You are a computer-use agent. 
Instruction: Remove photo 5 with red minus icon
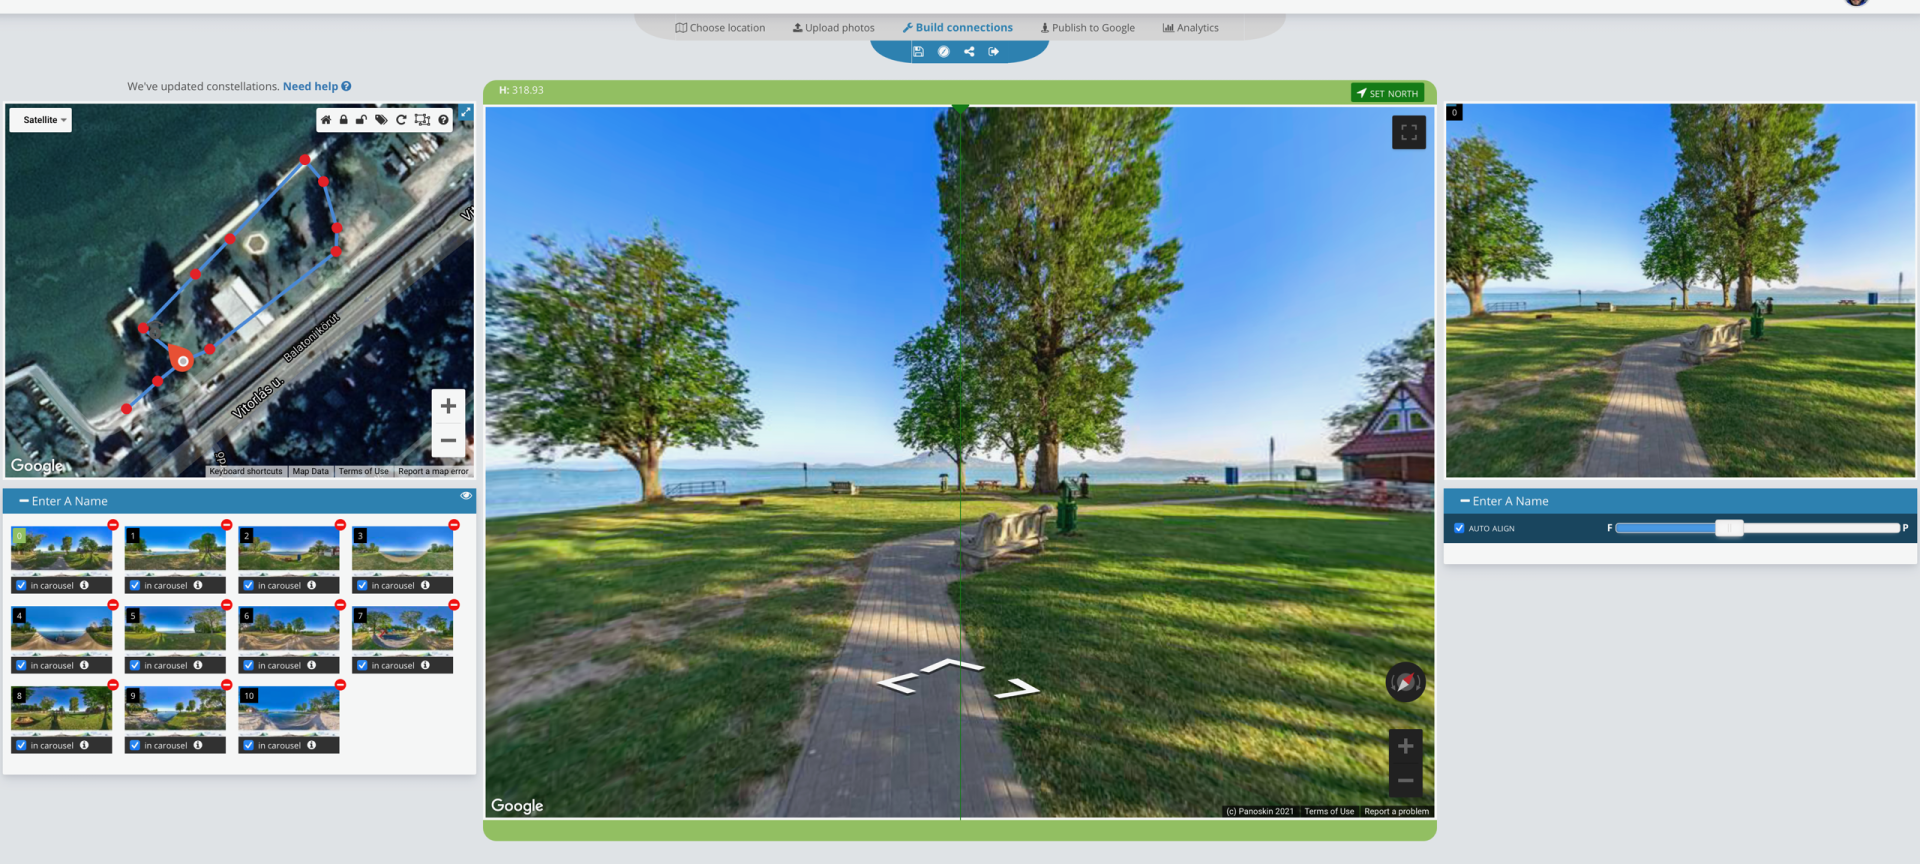pyautogui.click(x=227, y=605)
